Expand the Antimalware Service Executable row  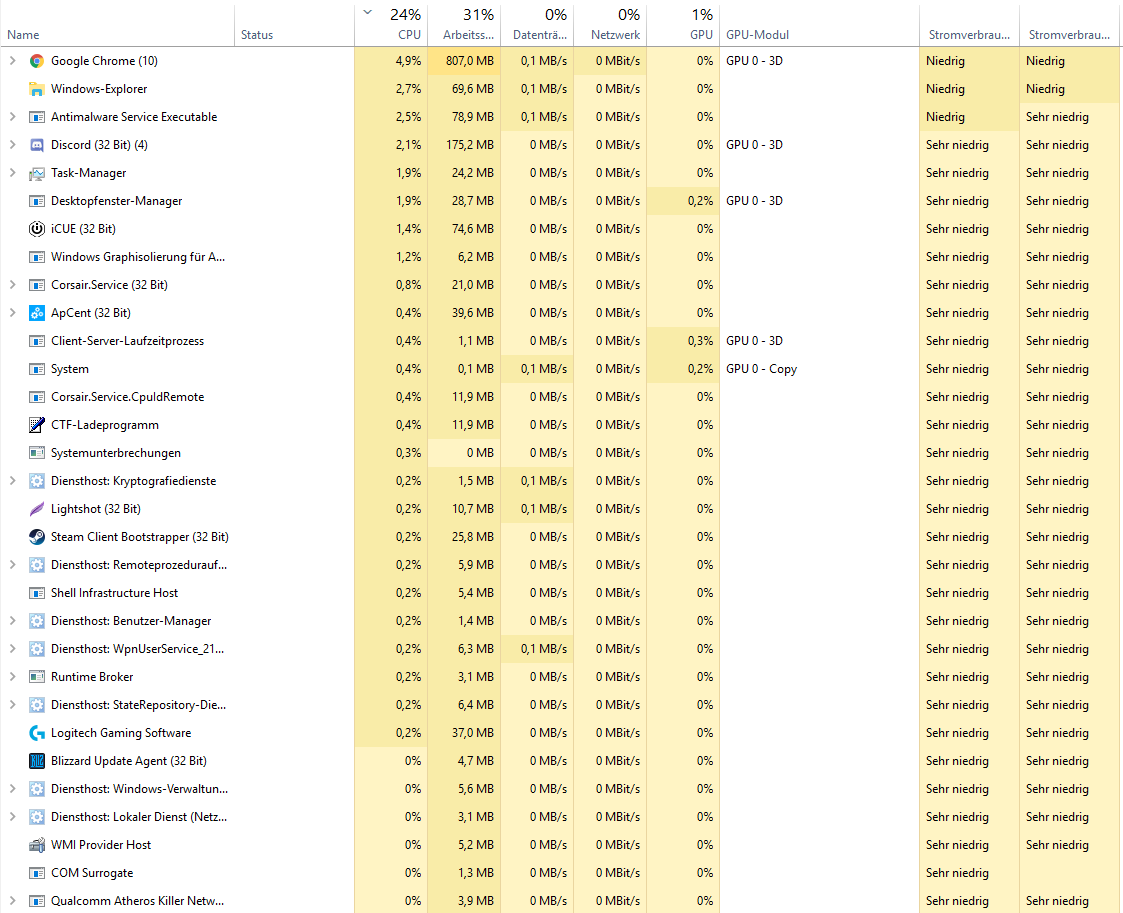pyautogui.click(x=12, y=117)
